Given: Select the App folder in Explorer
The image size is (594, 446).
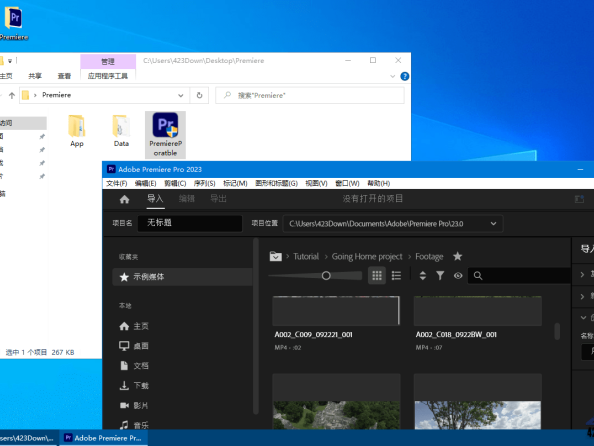Looking at the screenshot, I should [77, 131].
